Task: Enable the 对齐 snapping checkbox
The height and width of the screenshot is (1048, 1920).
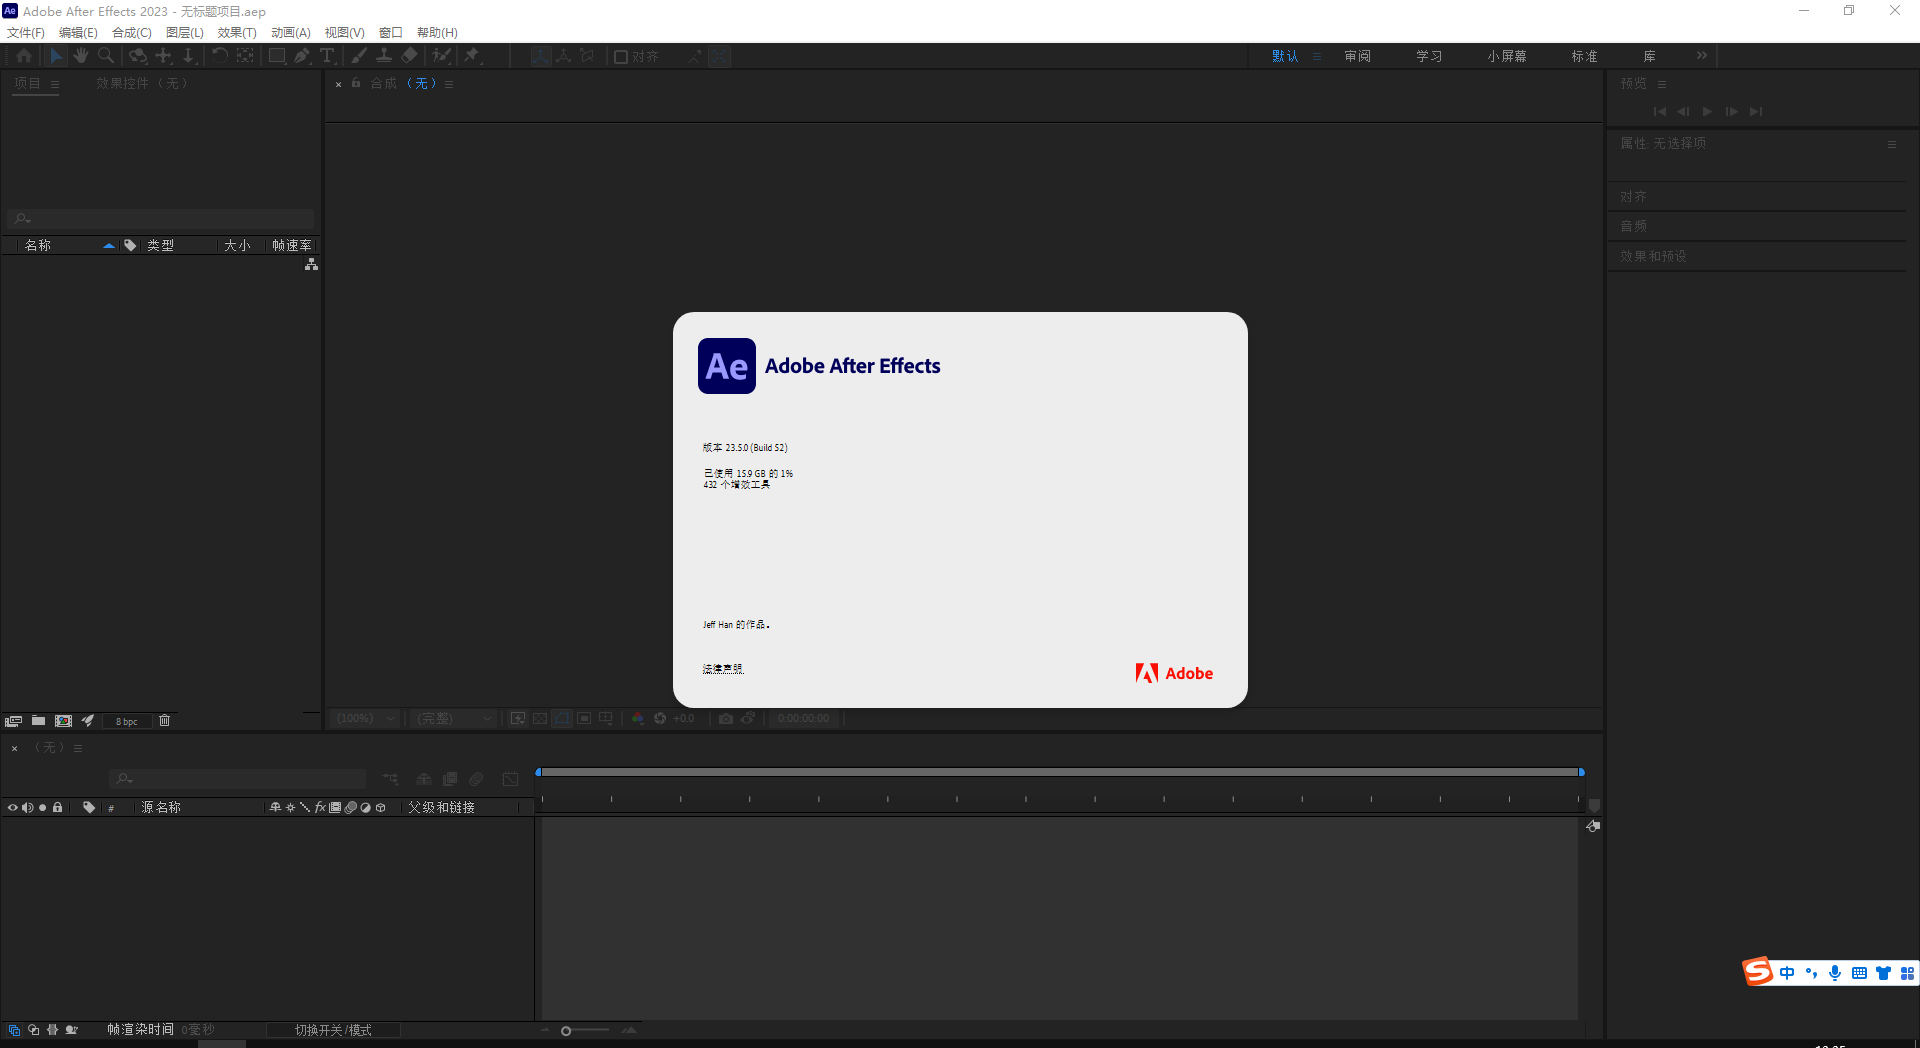Action: pyautogui.click(x=621, y=57)
